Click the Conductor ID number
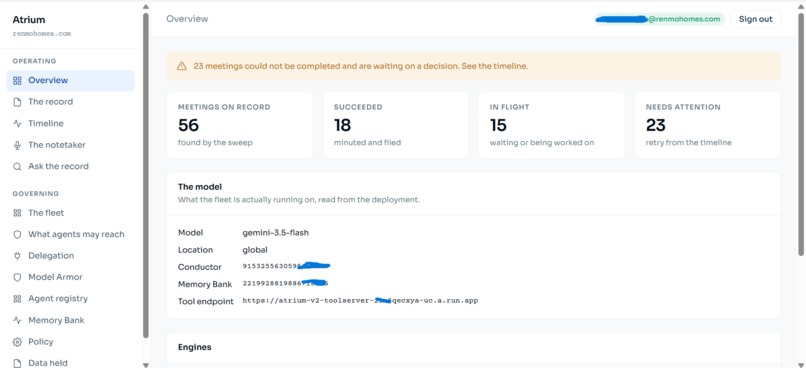Viewport: 806px width, 368px height. 286,266
